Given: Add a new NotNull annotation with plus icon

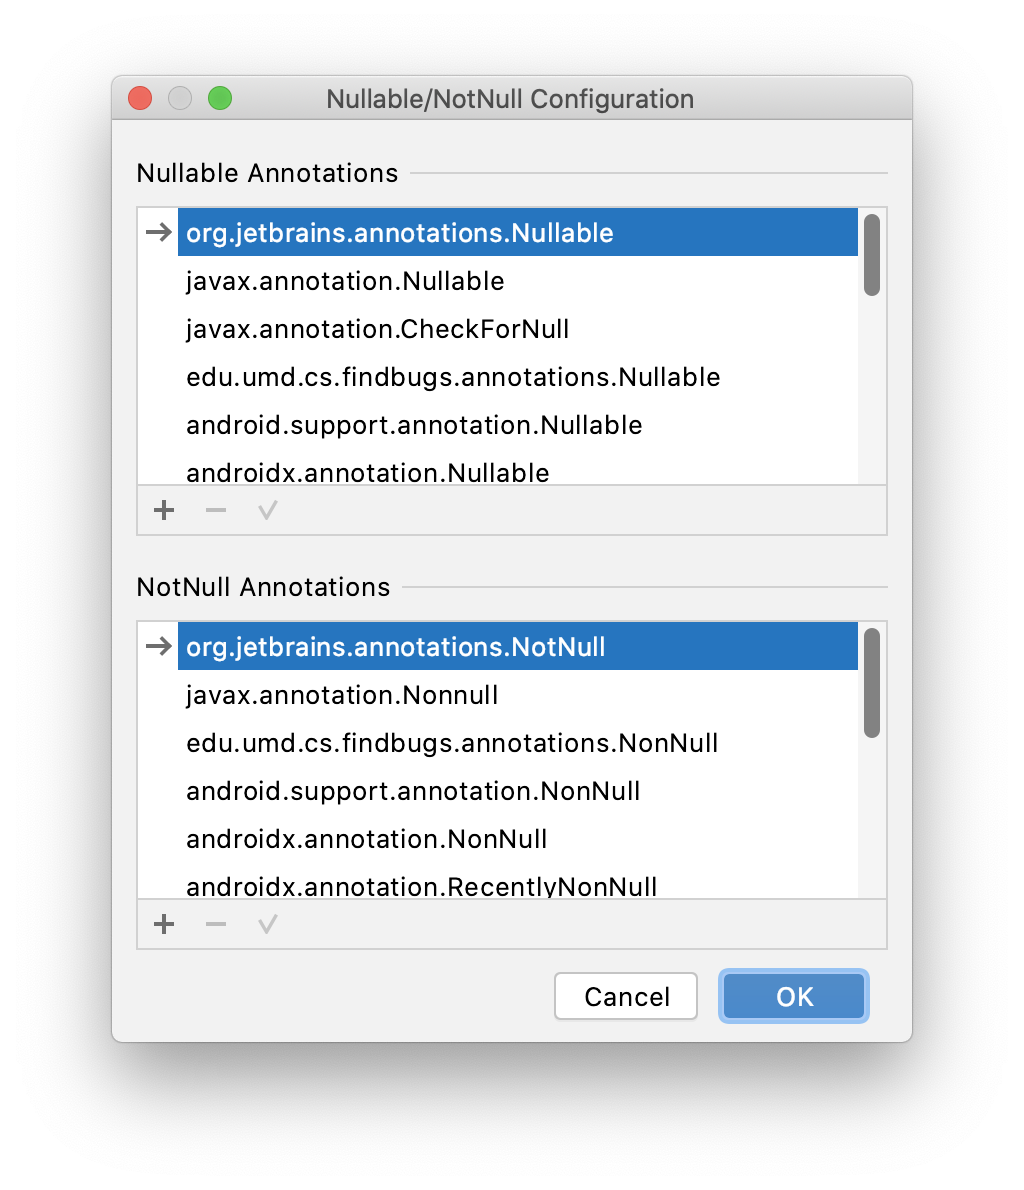Looking at the screenshot, I should click(x=164, y=924).
